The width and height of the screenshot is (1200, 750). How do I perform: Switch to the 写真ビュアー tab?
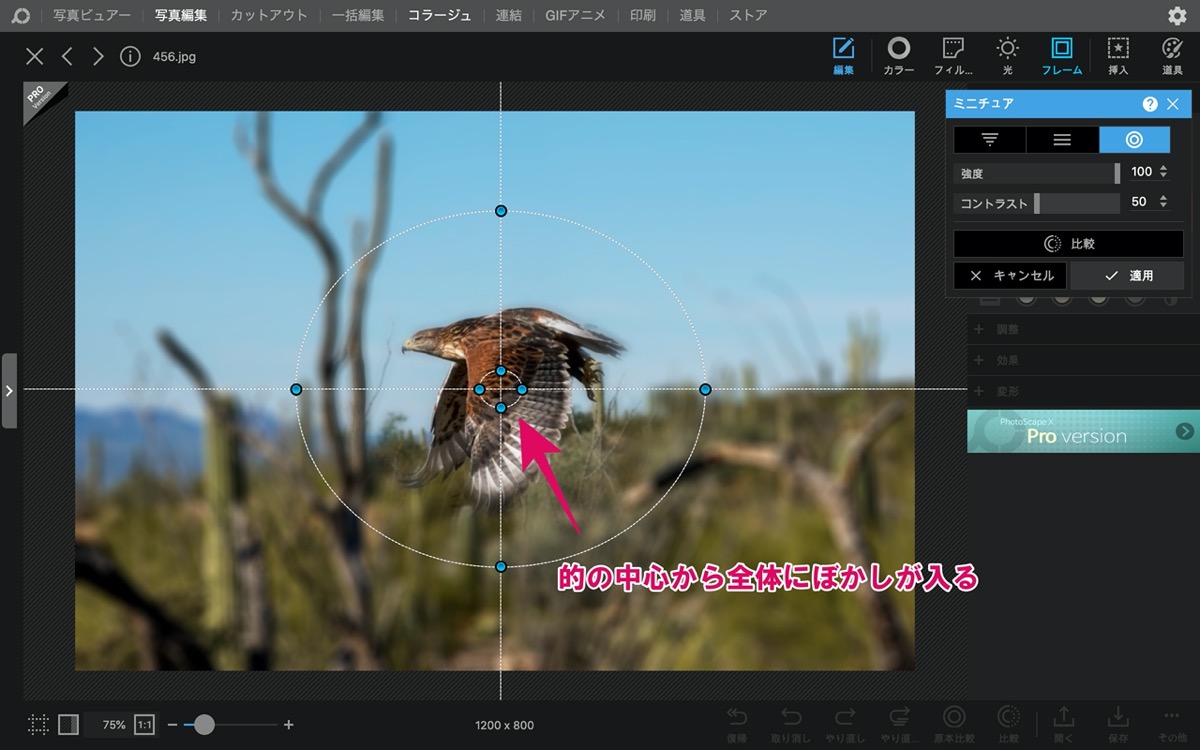91,15
